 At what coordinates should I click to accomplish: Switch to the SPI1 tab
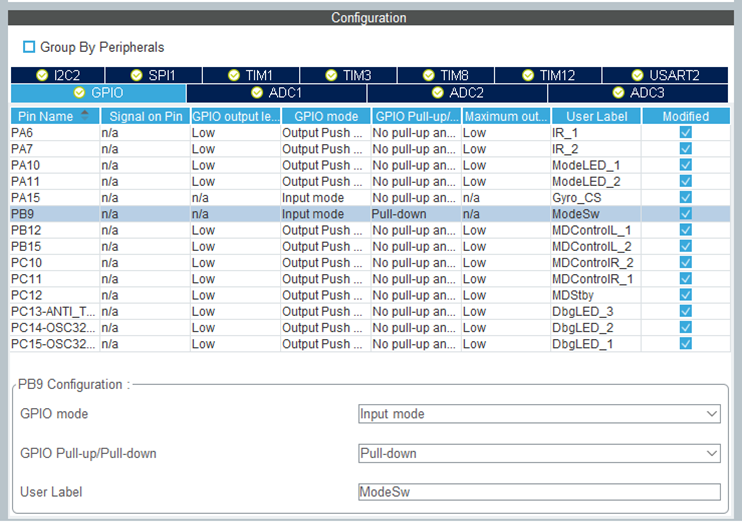[153, 75]
